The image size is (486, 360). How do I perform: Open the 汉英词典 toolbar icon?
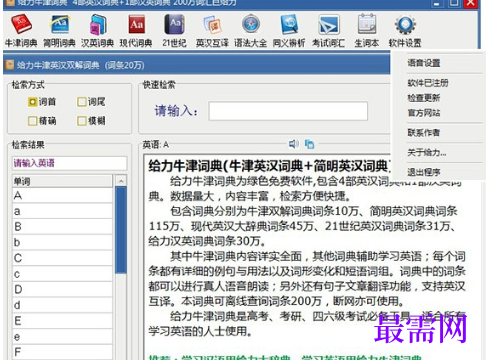click(97, 31)
